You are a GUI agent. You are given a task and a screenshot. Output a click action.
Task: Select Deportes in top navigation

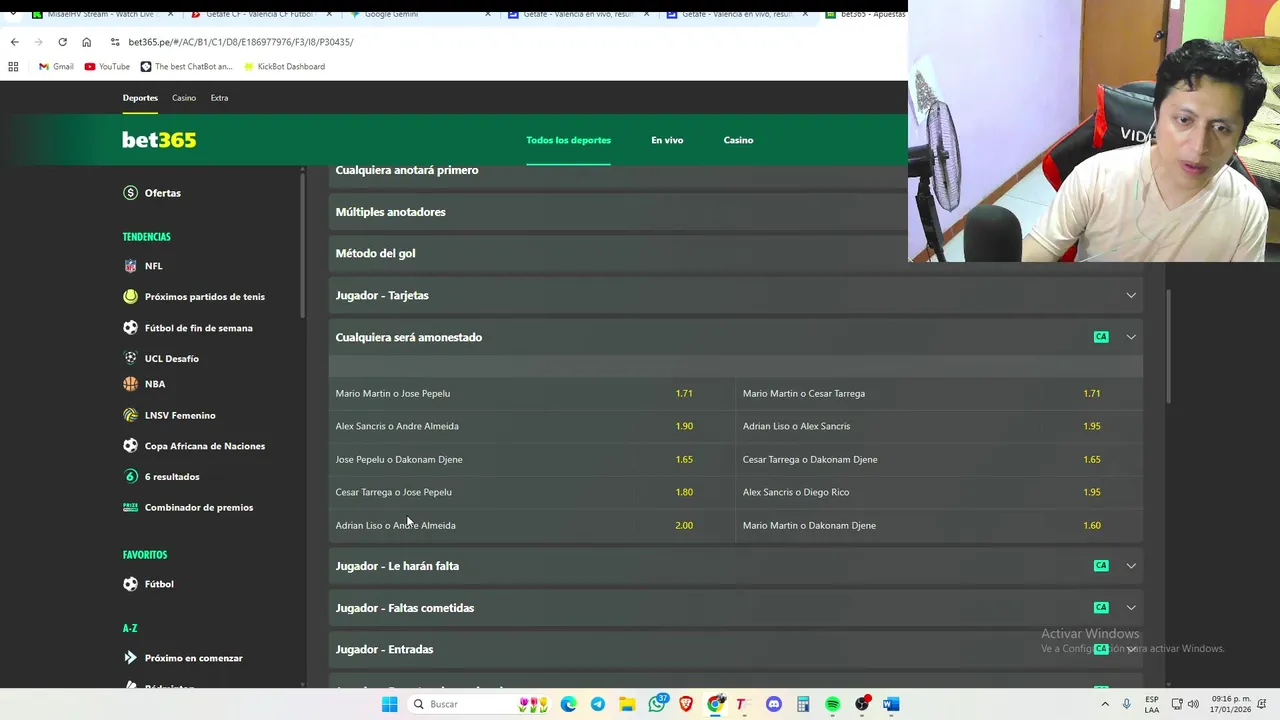click(140, 98)
